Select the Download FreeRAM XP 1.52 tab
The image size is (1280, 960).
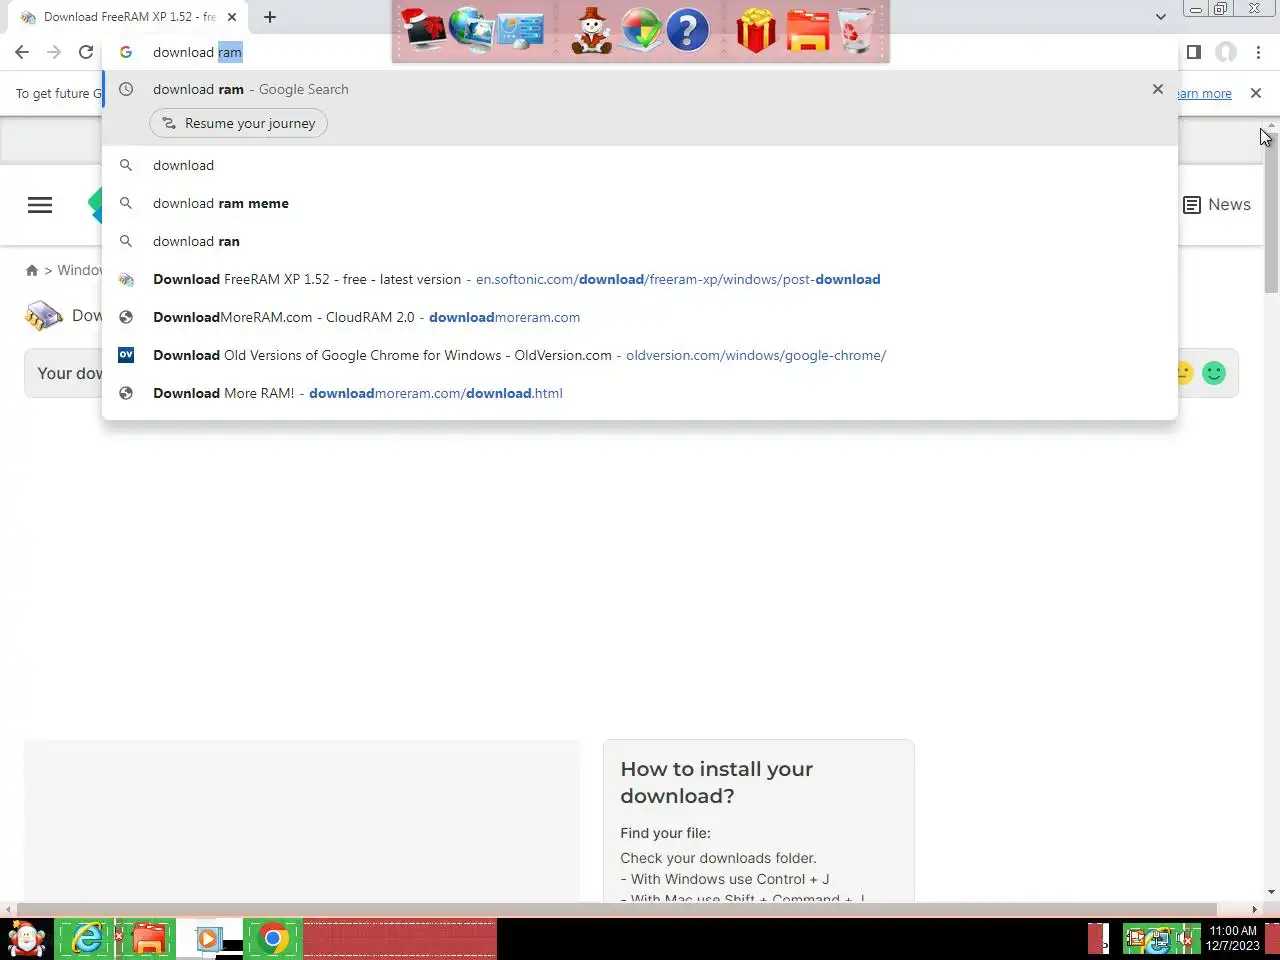click(129, 17)
